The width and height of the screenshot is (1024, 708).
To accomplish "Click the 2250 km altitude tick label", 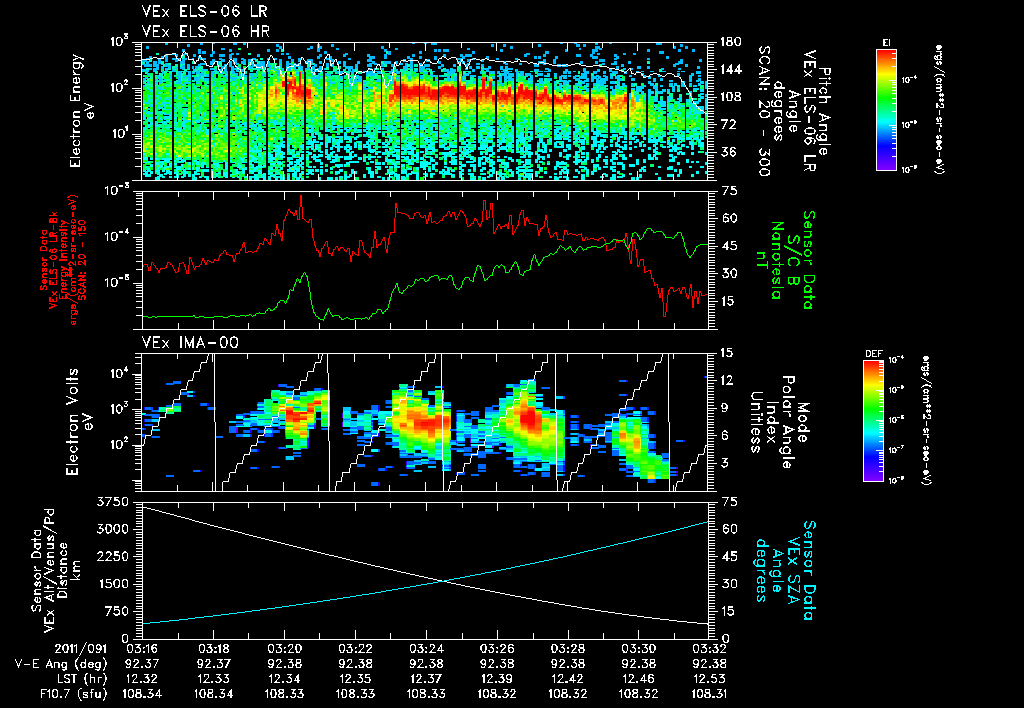I will click(x=112, y=556).
